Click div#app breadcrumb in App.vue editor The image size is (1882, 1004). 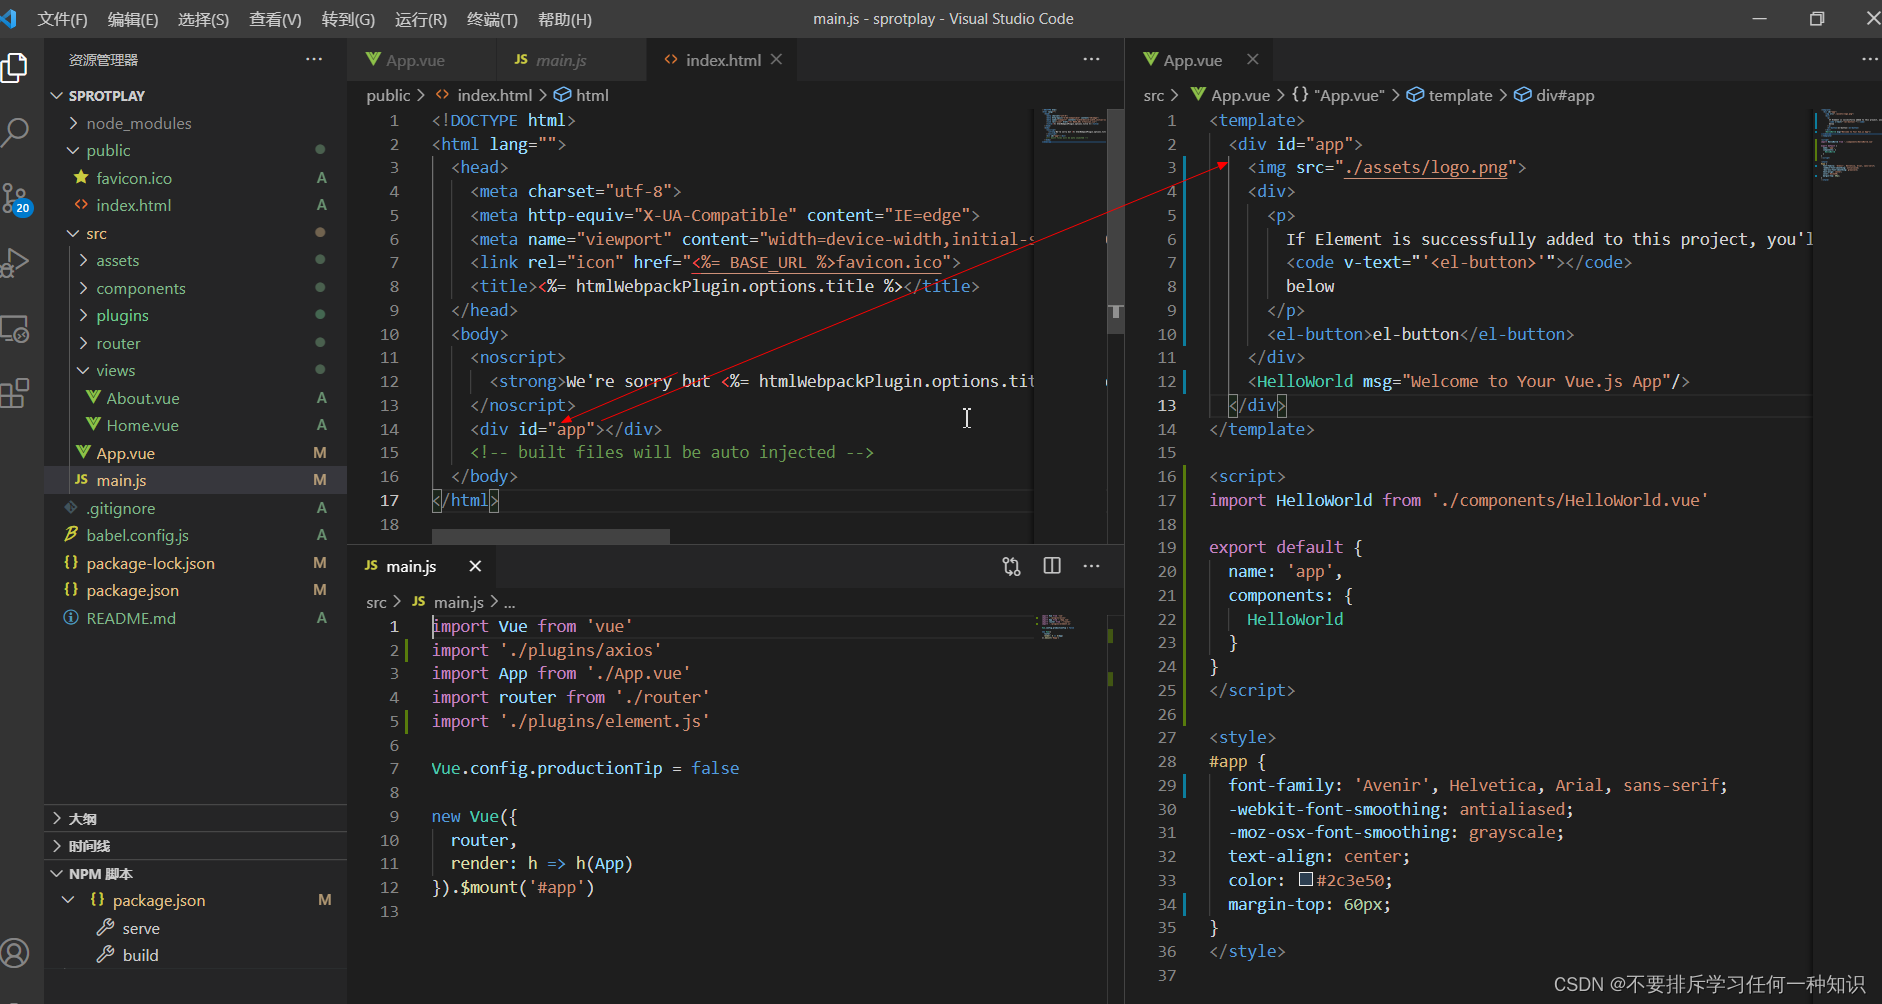tap(1565, 95)
